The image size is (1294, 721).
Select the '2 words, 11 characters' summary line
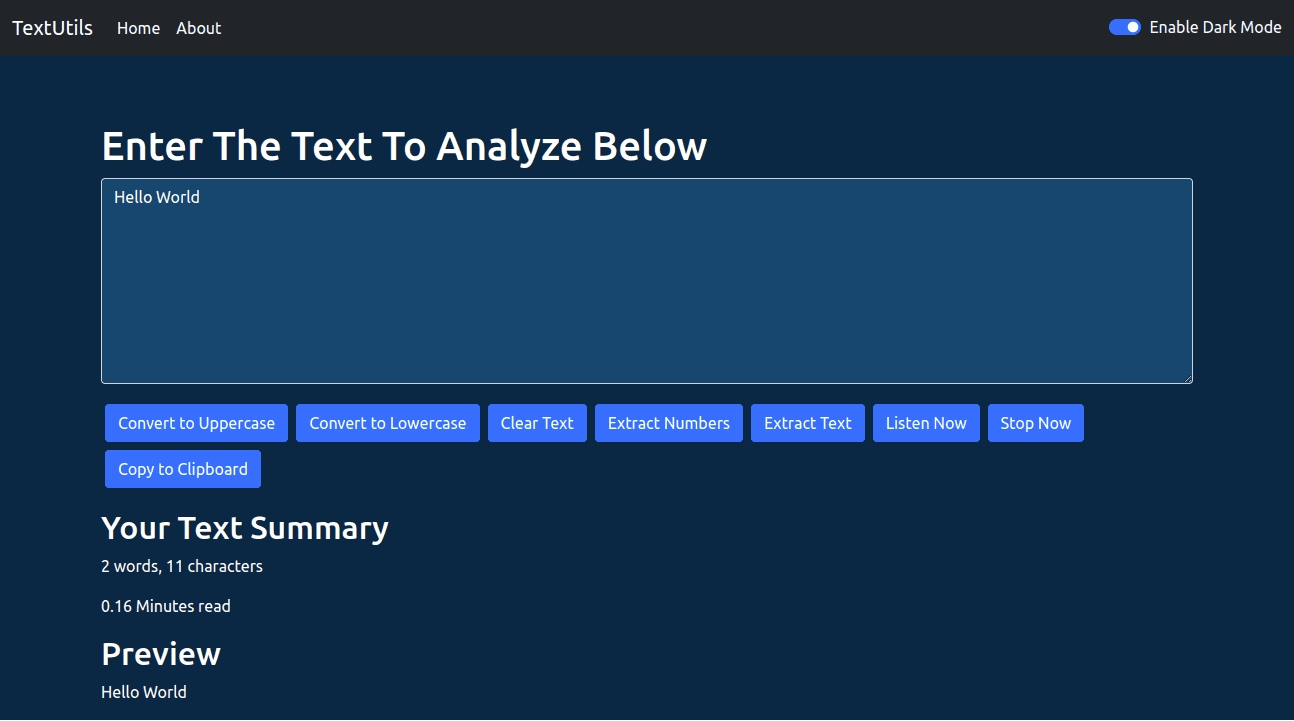pyautogui.click(x=181, y=566)
